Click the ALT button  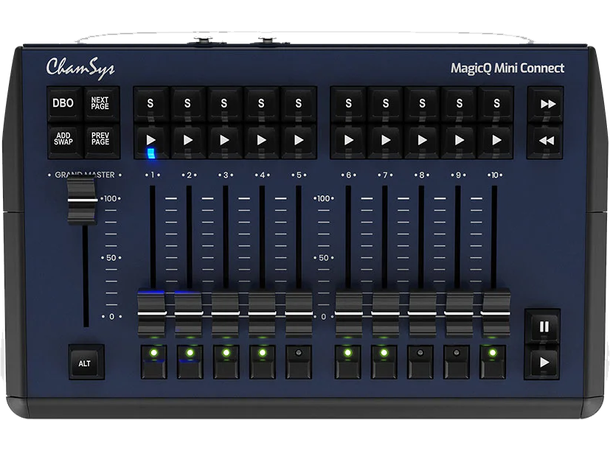[86, 362]
